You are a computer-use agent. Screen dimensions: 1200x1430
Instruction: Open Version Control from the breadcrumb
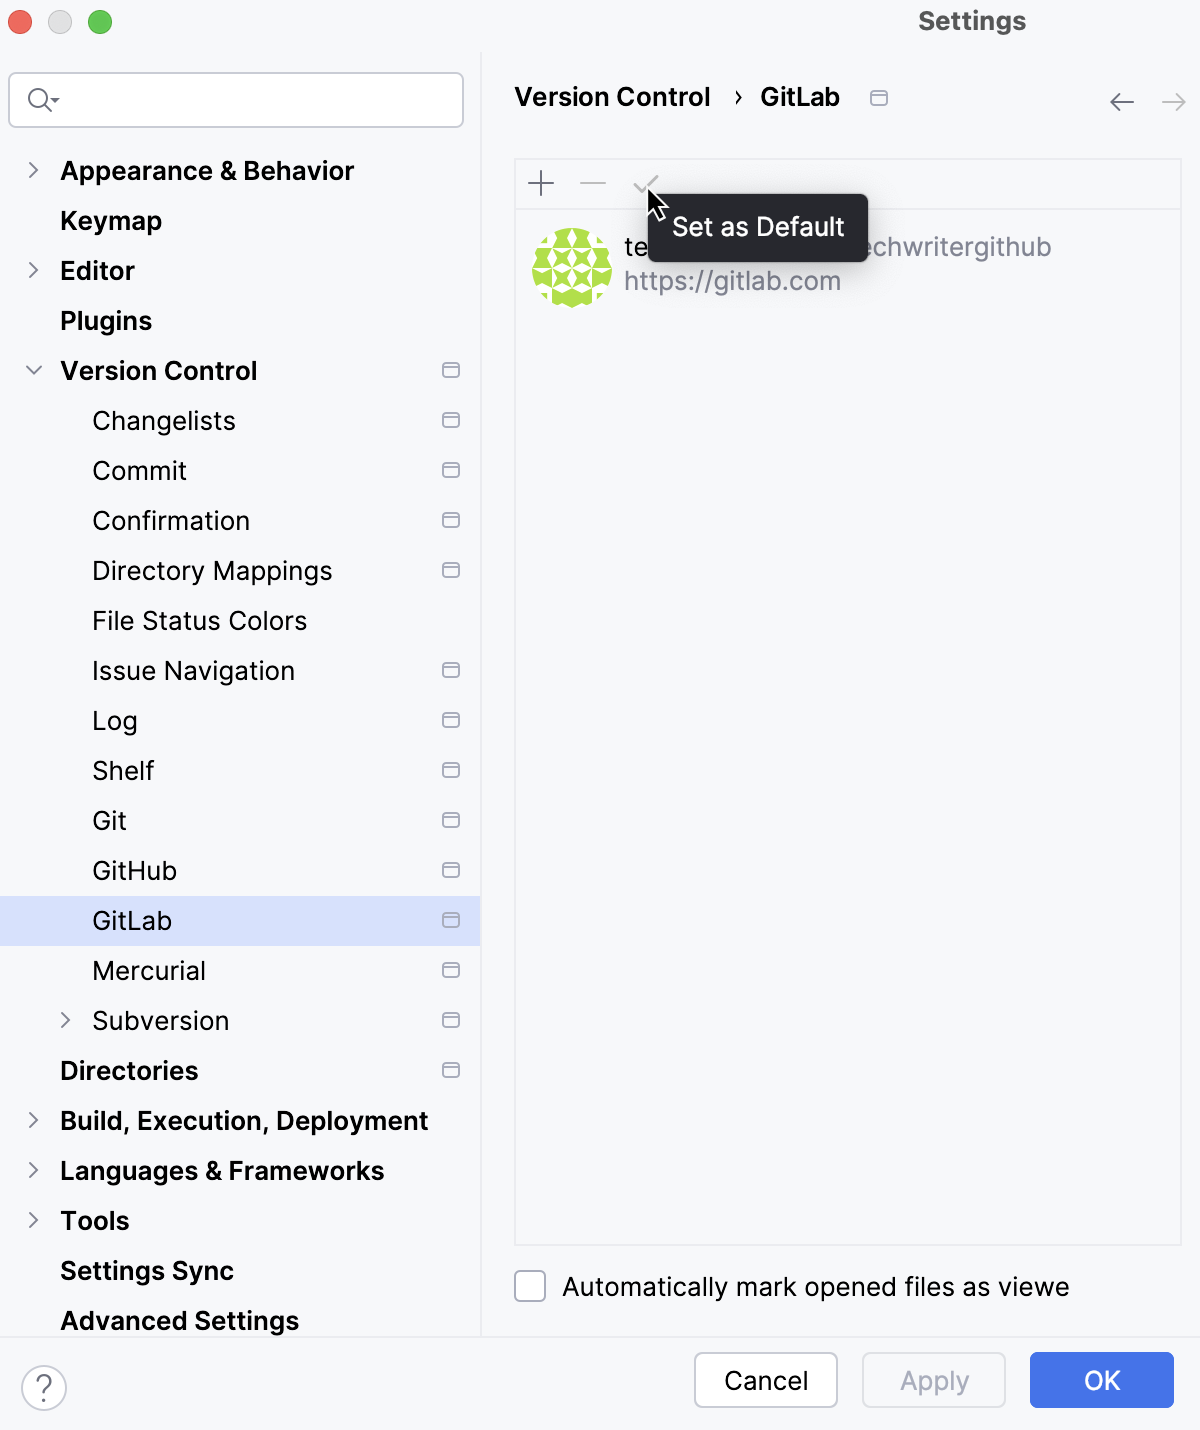tap(612, 97)
